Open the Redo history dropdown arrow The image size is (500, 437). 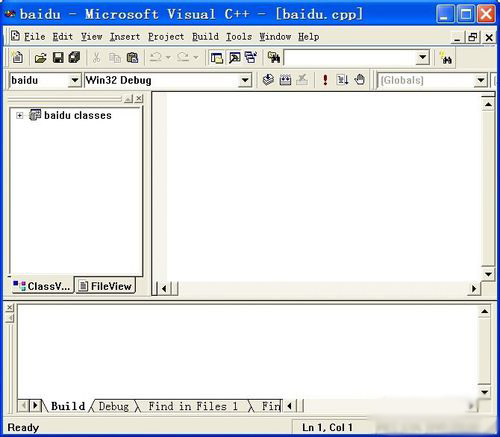pos(196,58)
